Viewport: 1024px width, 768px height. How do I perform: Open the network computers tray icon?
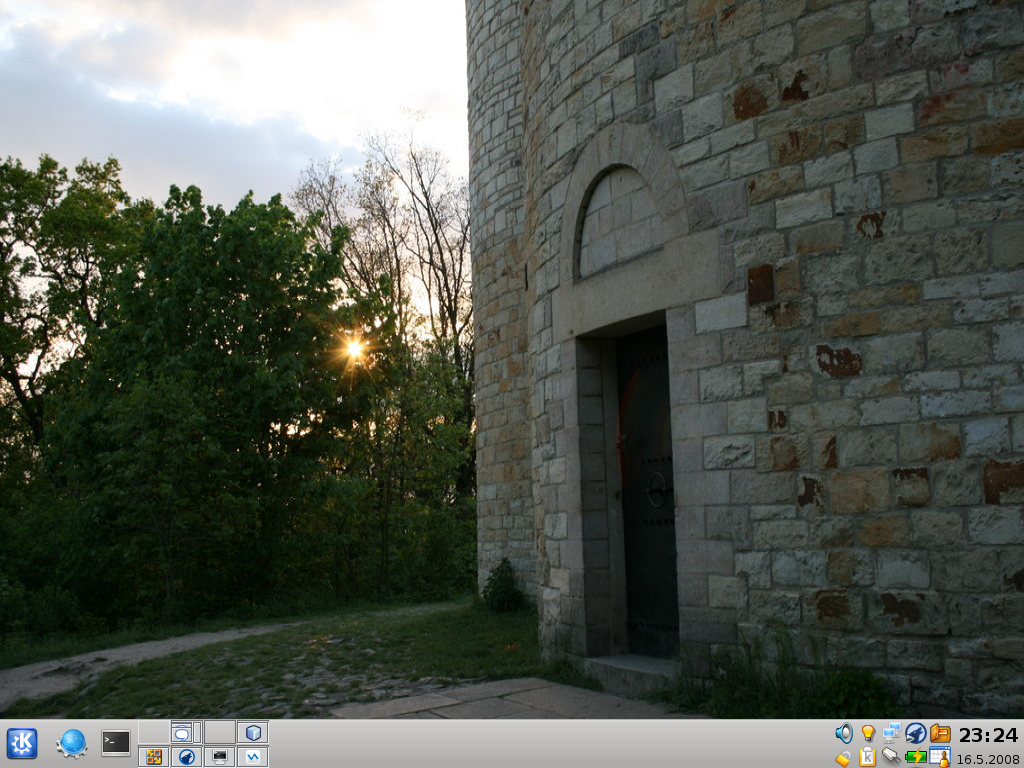891,733
